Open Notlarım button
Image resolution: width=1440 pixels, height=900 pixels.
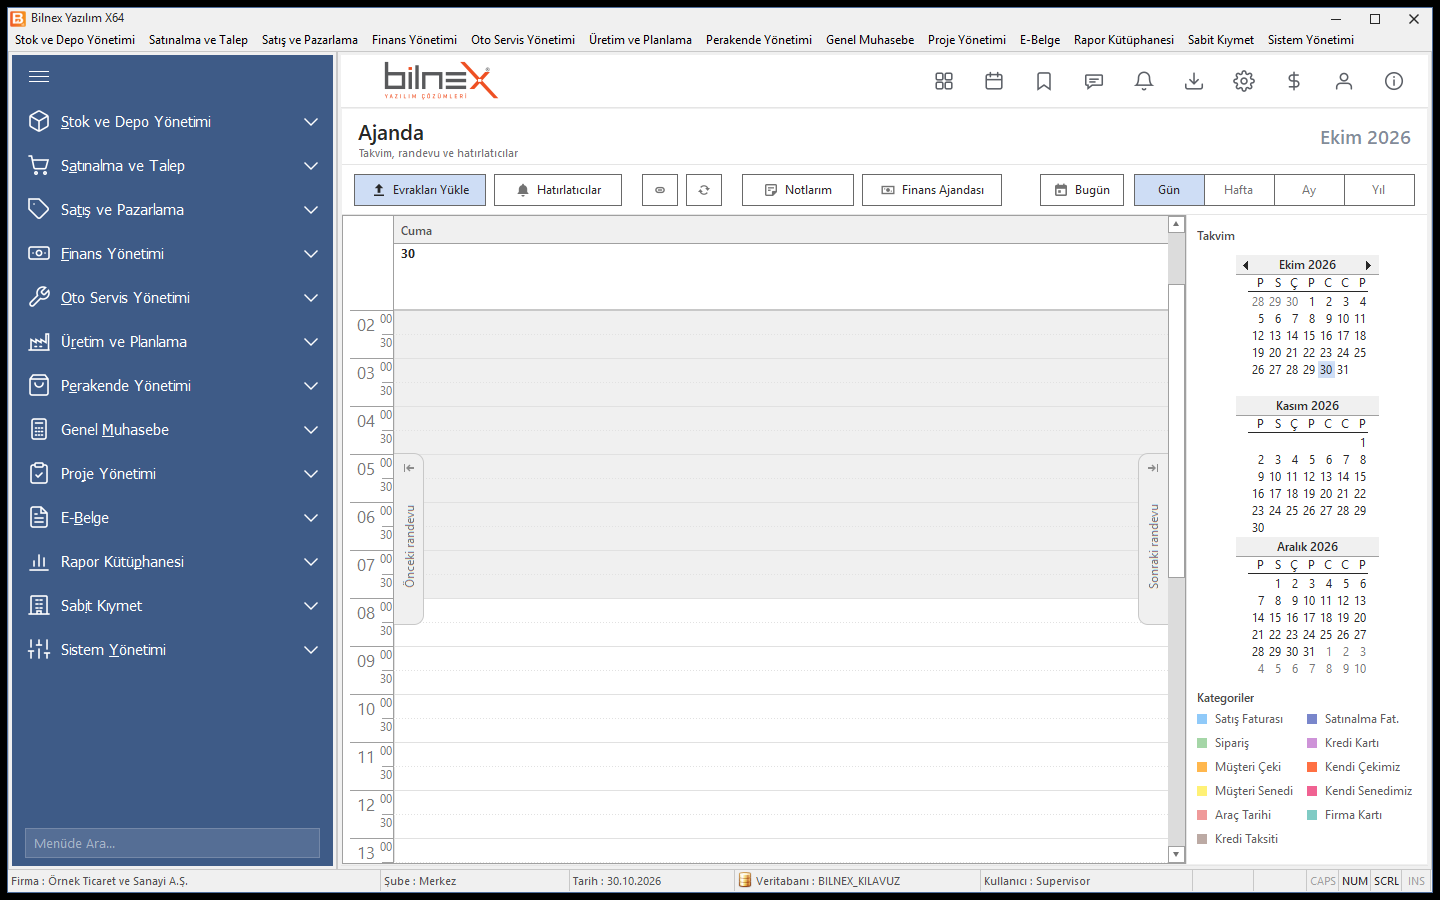click(x=798, y=190)
